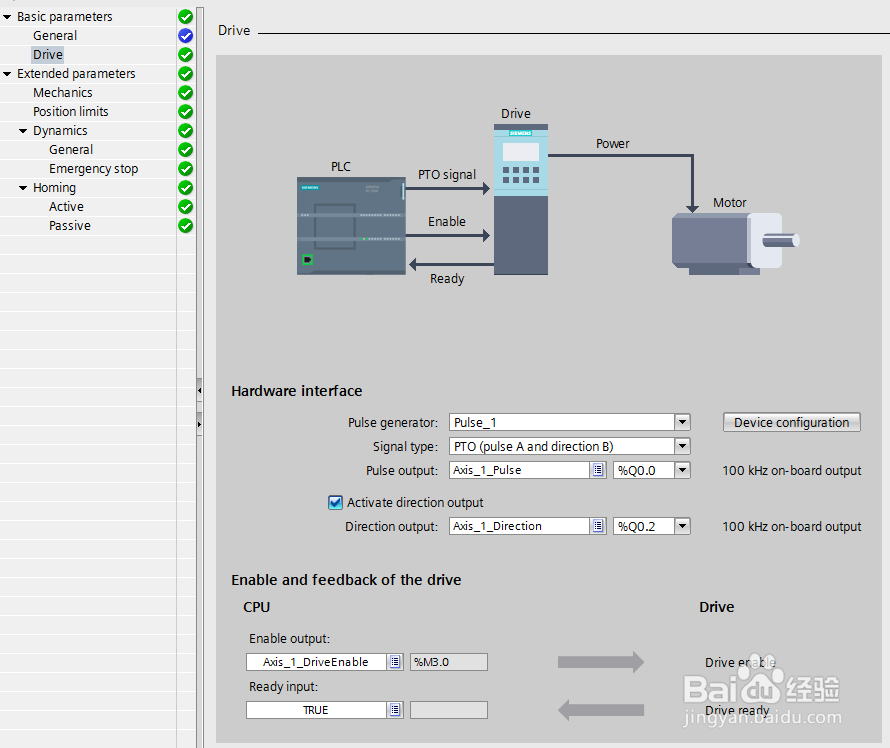The image size is (890, 748).
Task: Click the lower right-pointing arrow on the panel splitter
Action: 199,424
